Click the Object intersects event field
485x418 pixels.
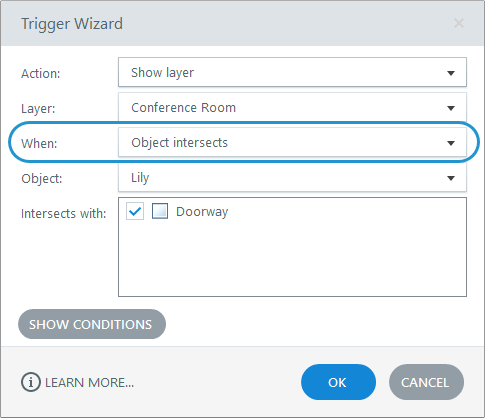pyautogui.click(x=292, y=142)
